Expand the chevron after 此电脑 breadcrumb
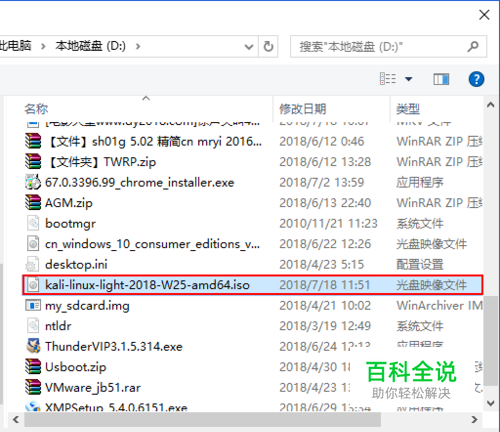 pos(43,46)
